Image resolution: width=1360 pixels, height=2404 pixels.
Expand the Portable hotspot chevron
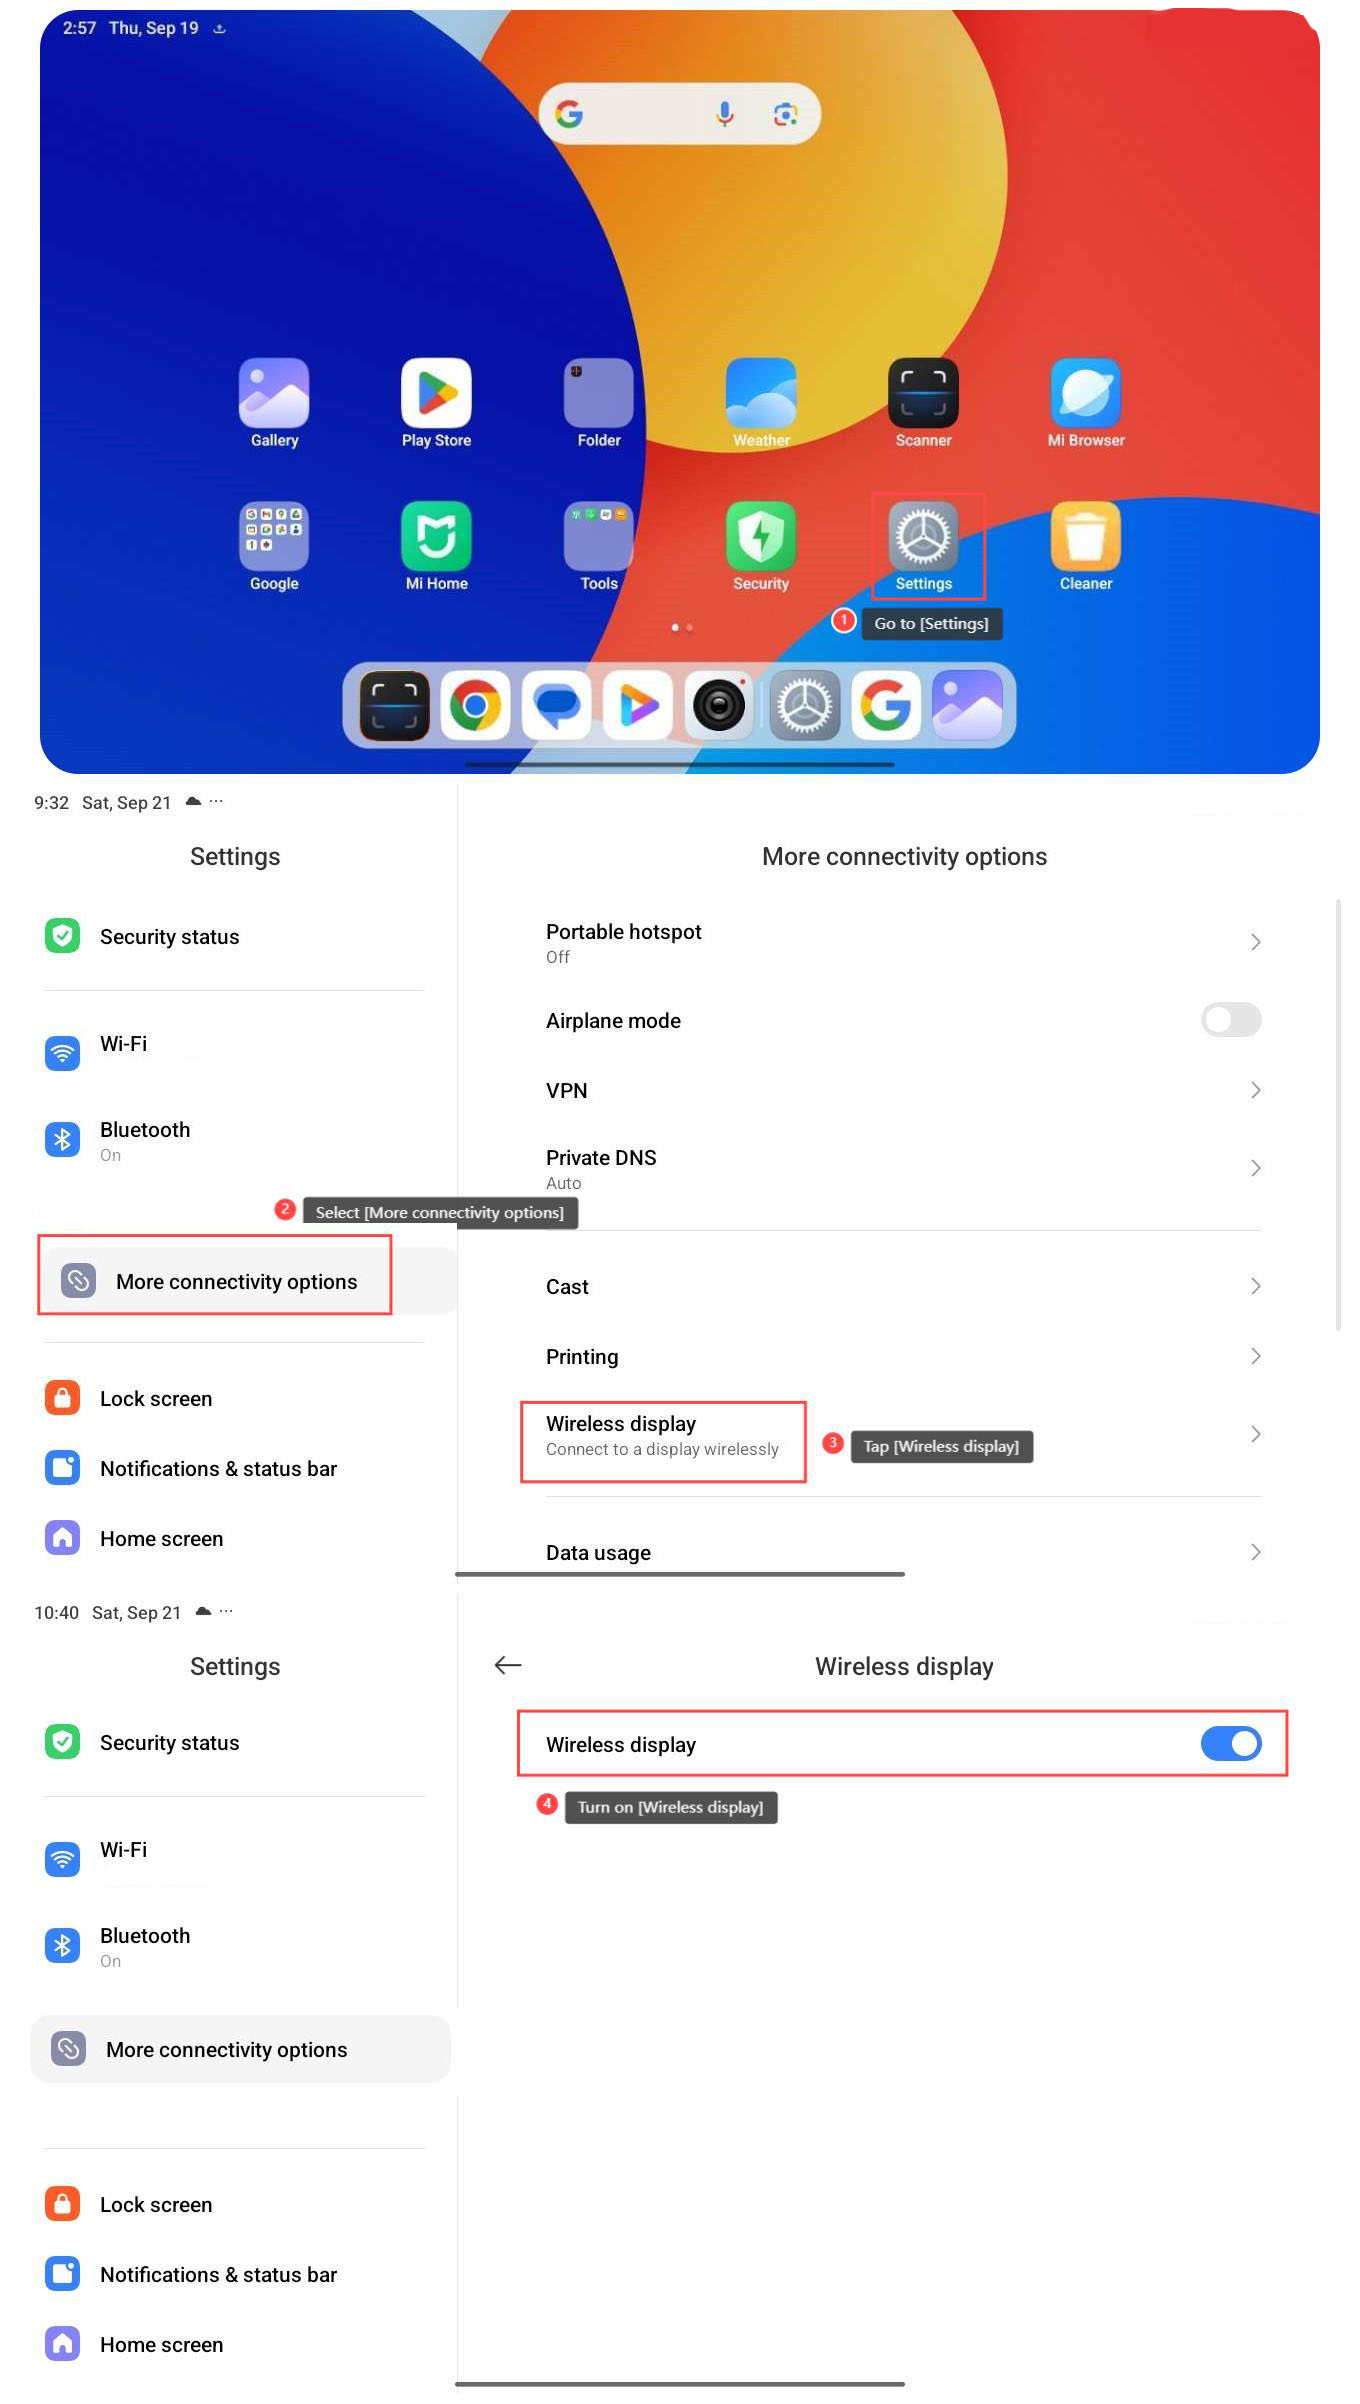[x=1255, y=942]
